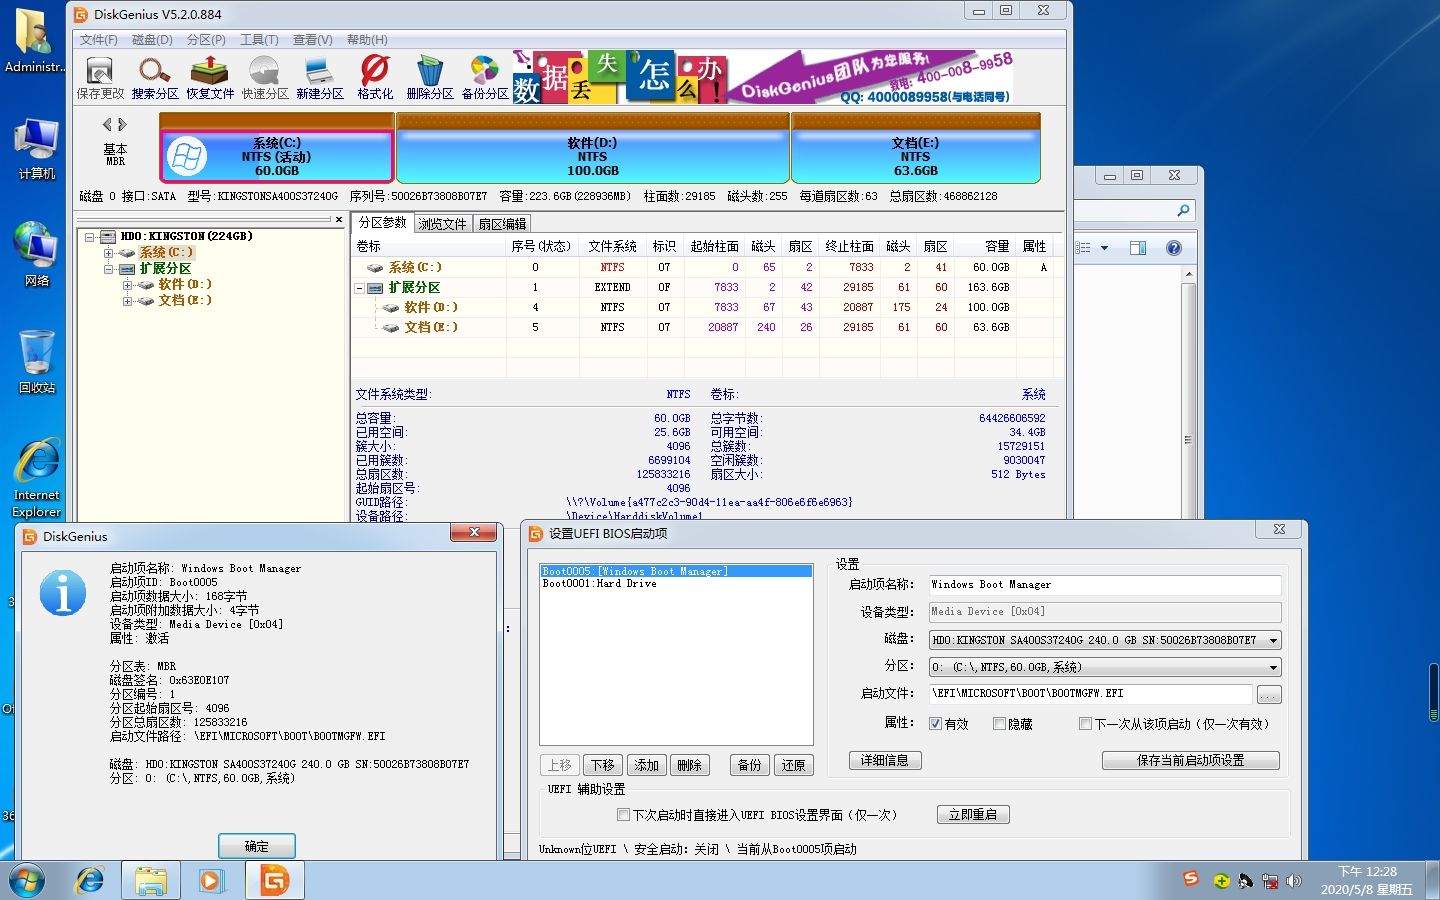
Task: Click the 新建分区 toolbar icon
Action: (x=320, y=78)
